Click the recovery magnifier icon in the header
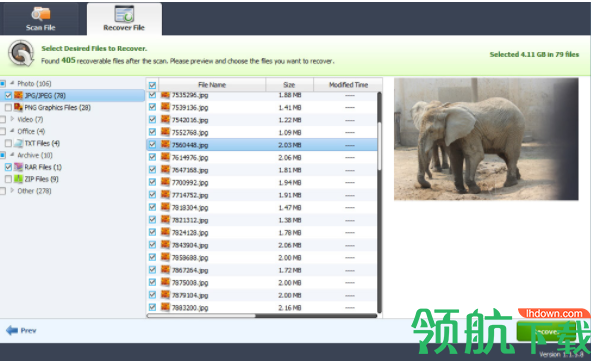591x361 pixels. click(x=21, y=54)
